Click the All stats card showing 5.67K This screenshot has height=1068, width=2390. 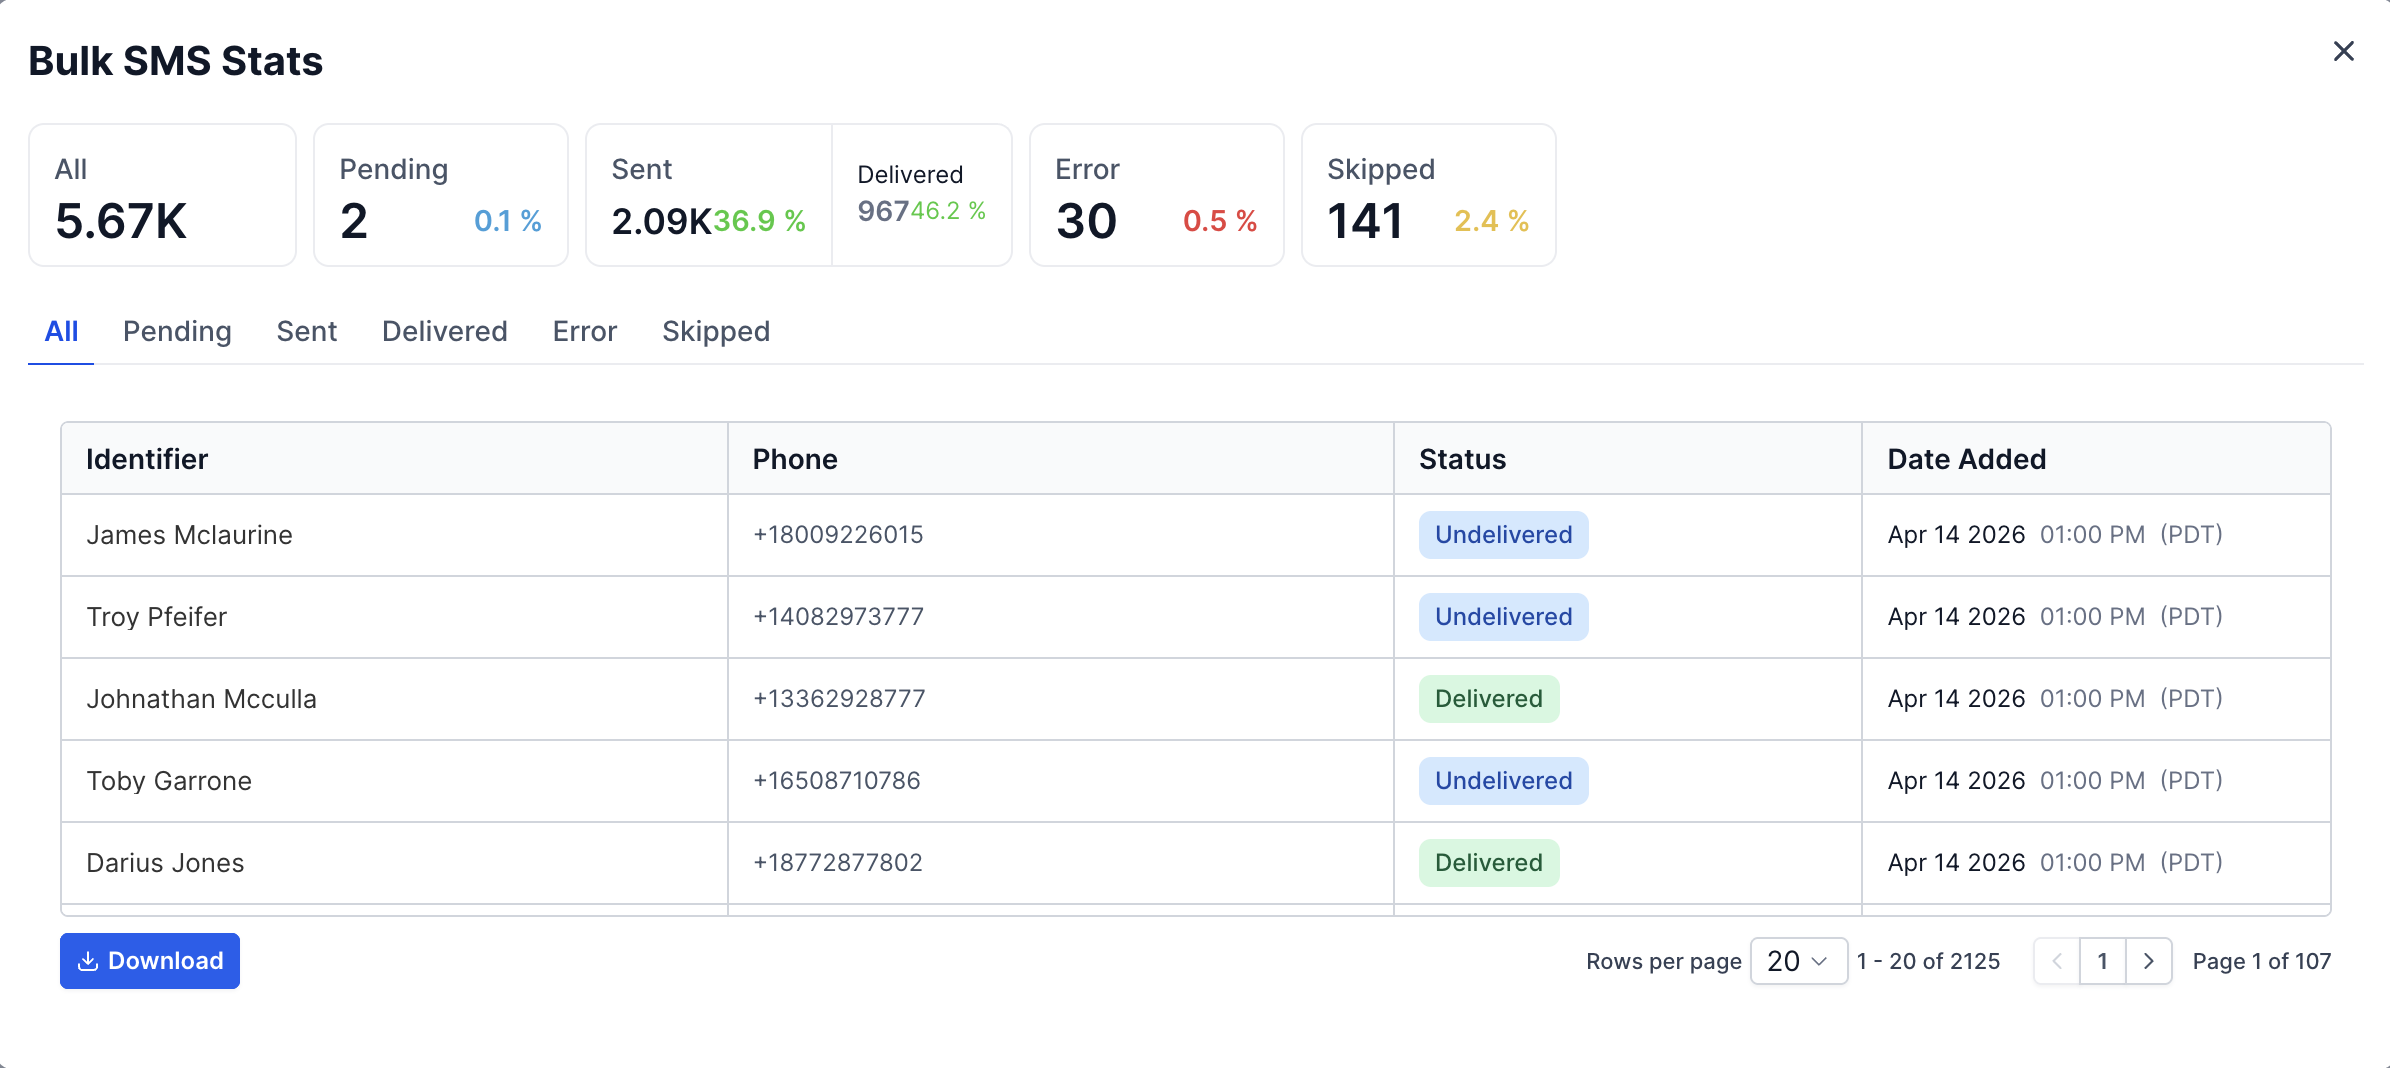point(162,194)
